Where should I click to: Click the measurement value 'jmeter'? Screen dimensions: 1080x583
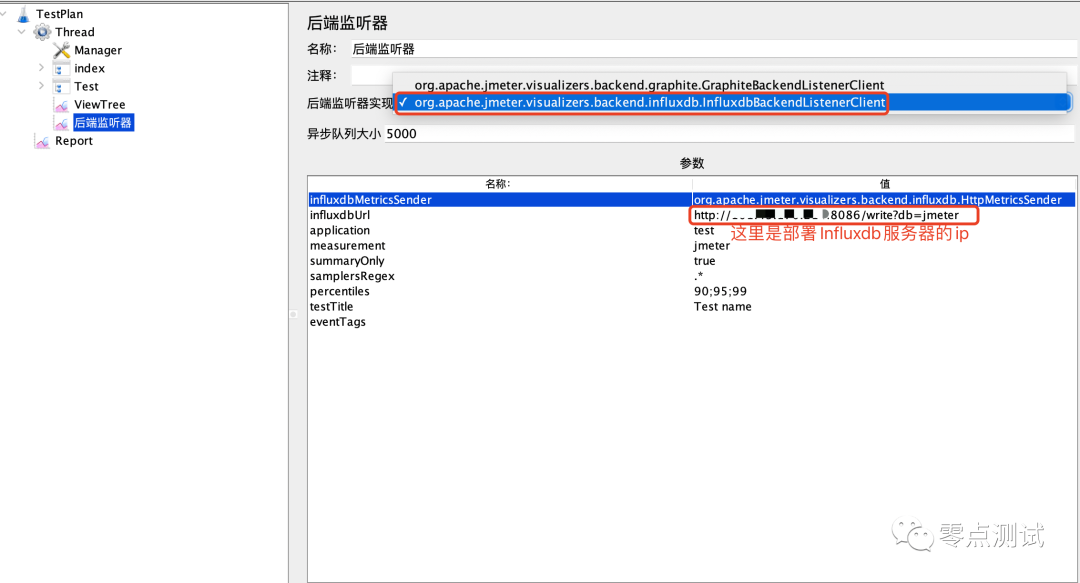712,245
